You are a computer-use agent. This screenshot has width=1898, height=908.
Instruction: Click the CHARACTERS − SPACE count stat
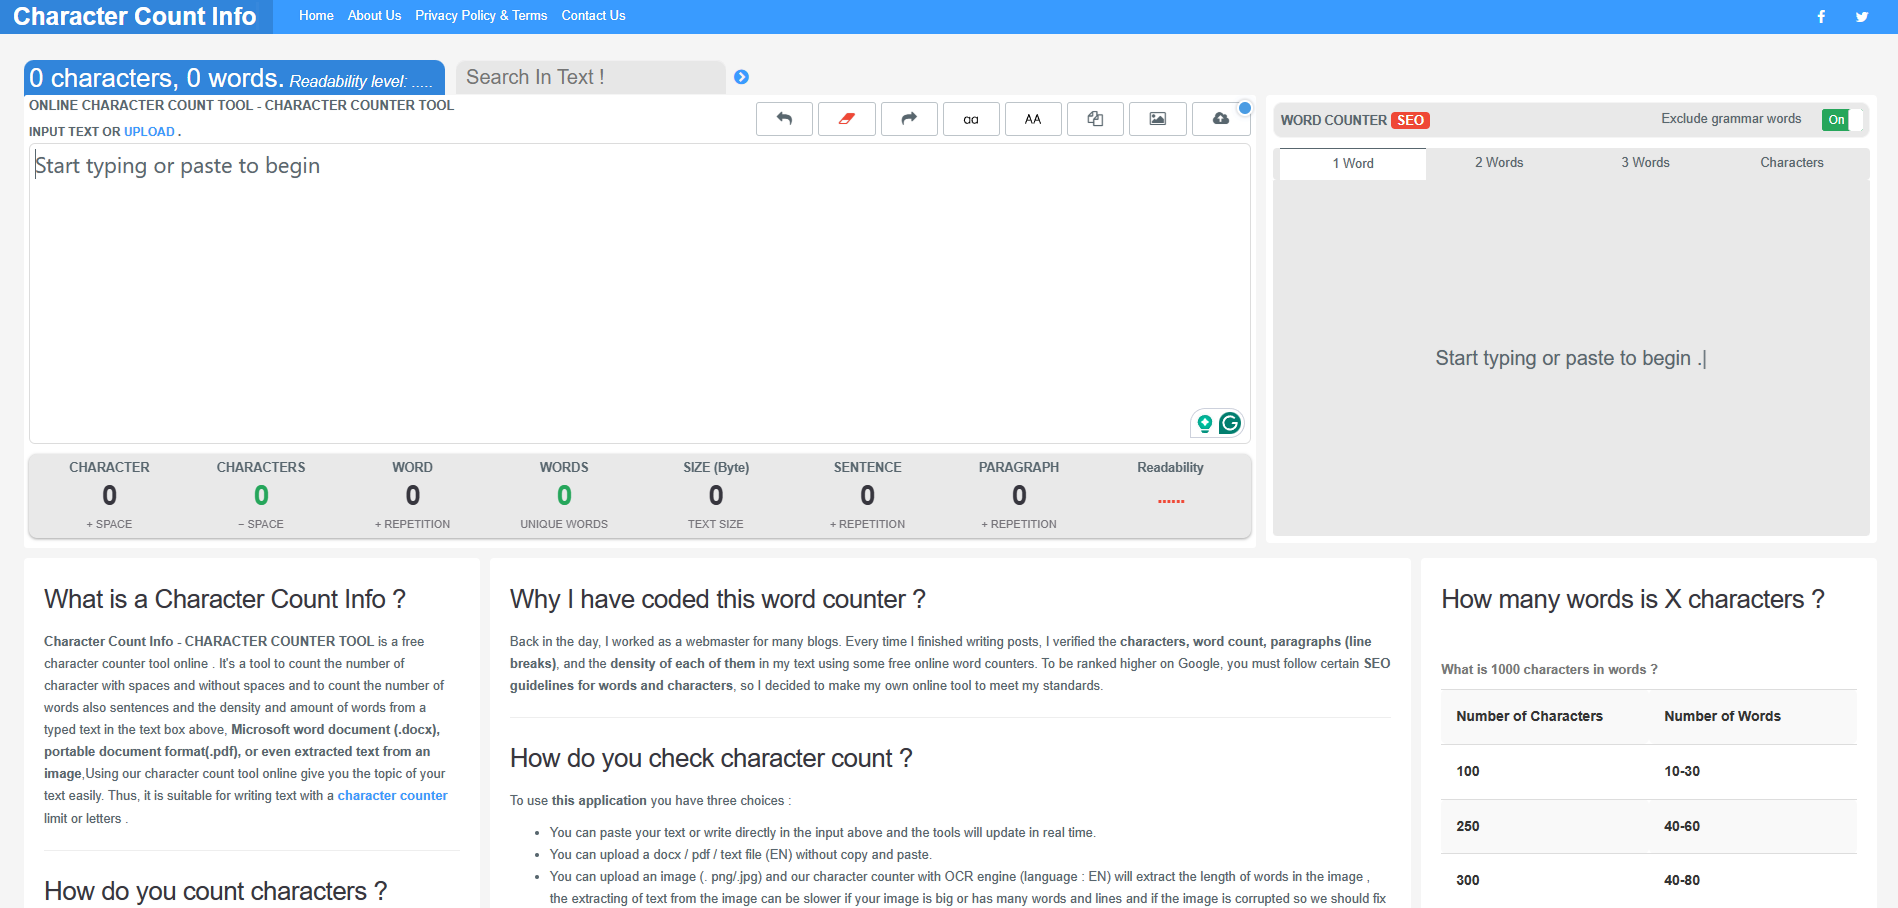click(x=261, y=495)
